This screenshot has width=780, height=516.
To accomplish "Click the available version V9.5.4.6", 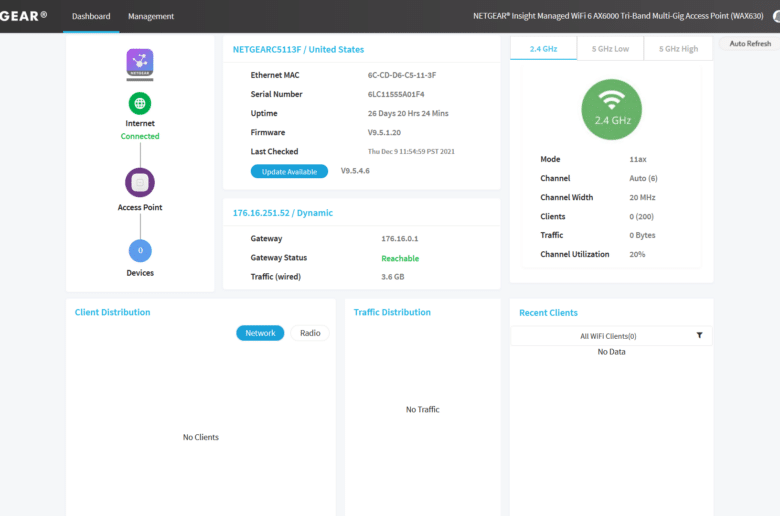I will (355, 171).
